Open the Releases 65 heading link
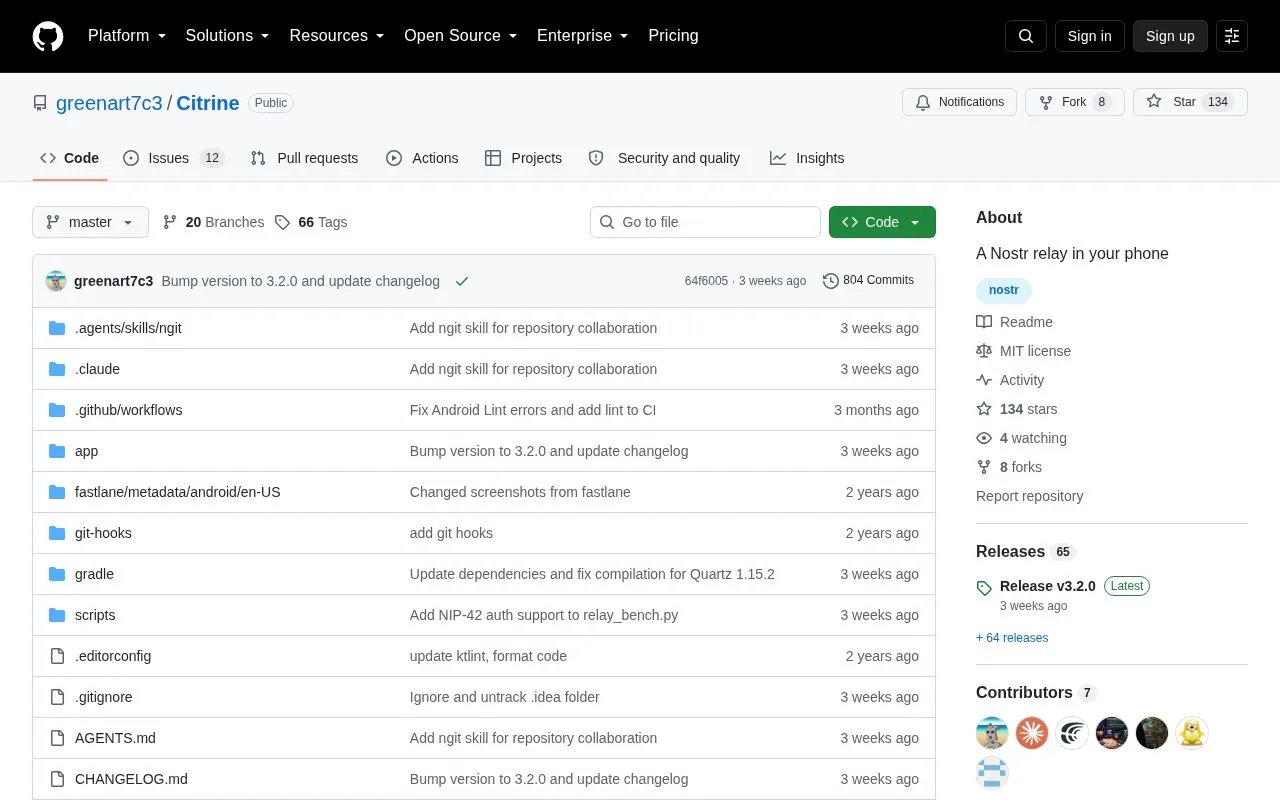The width and height of the screenshot is (1280, 800). (1024, 552)
